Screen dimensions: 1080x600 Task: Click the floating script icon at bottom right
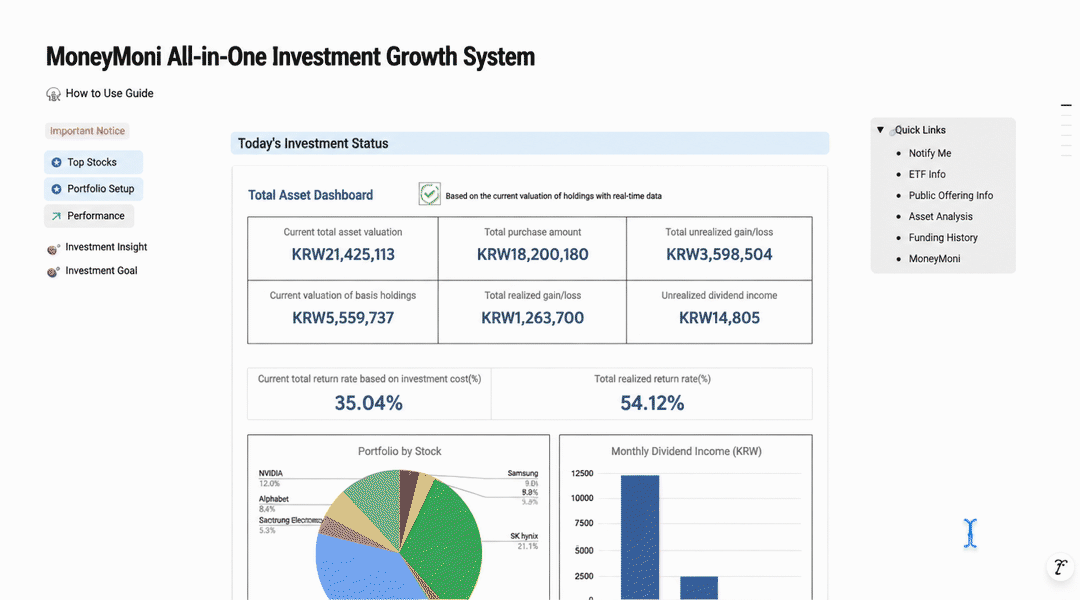tap(1060, 567)
